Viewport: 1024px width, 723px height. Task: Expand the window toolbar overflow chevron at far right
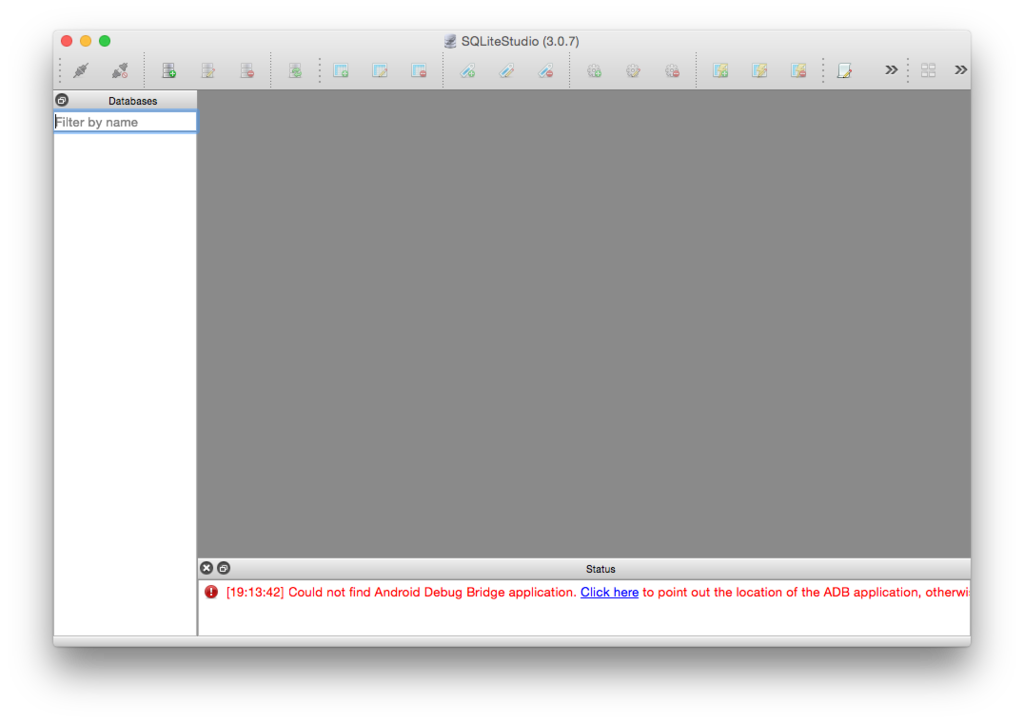click(x=961, y=69)
